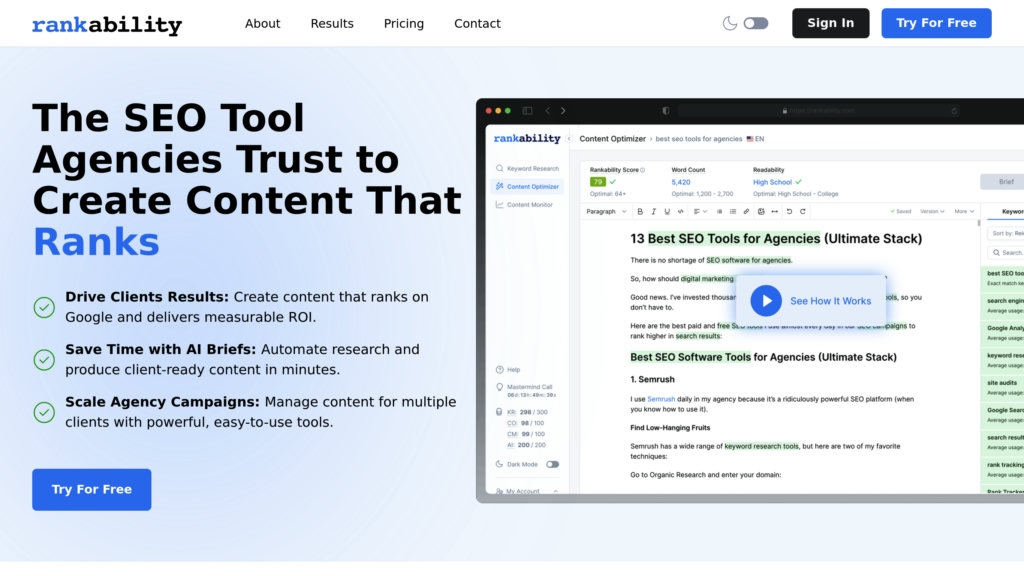Screen dimensions: 1024x576
Task: Enable Dark Mode switch in app sidebar
Action: pyautogui.click(x=552, y=464)
